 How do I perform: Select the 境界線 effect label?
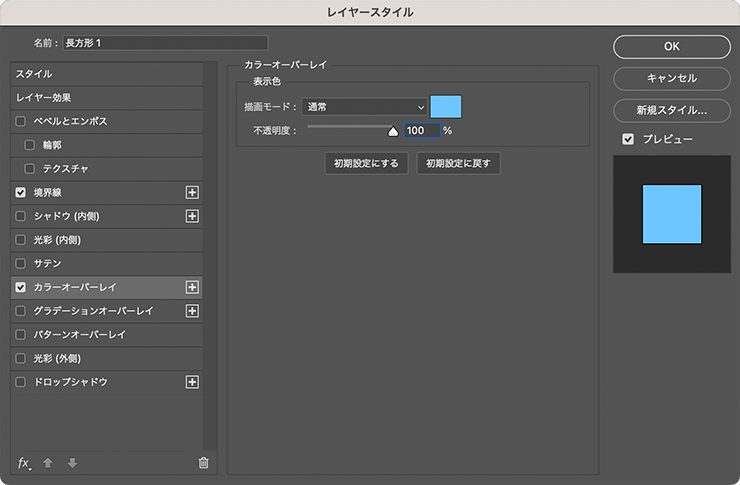pyautogui.click(x=47, y=192)
